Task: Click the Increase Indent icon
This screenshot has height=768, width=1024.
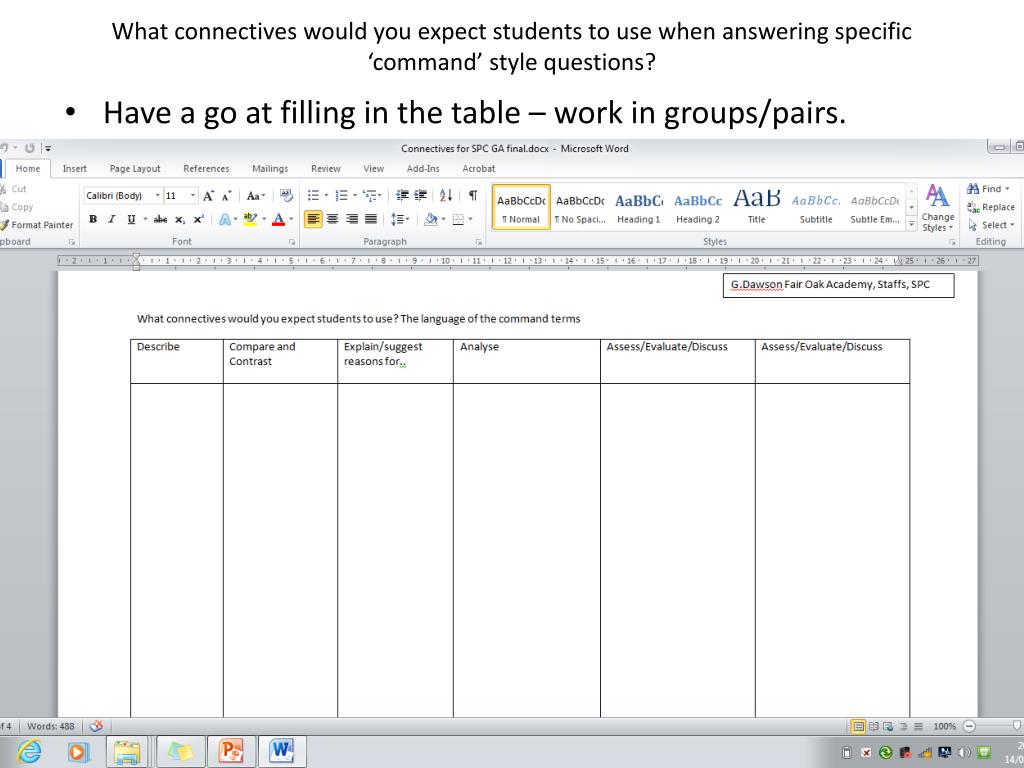Action: 420,196
